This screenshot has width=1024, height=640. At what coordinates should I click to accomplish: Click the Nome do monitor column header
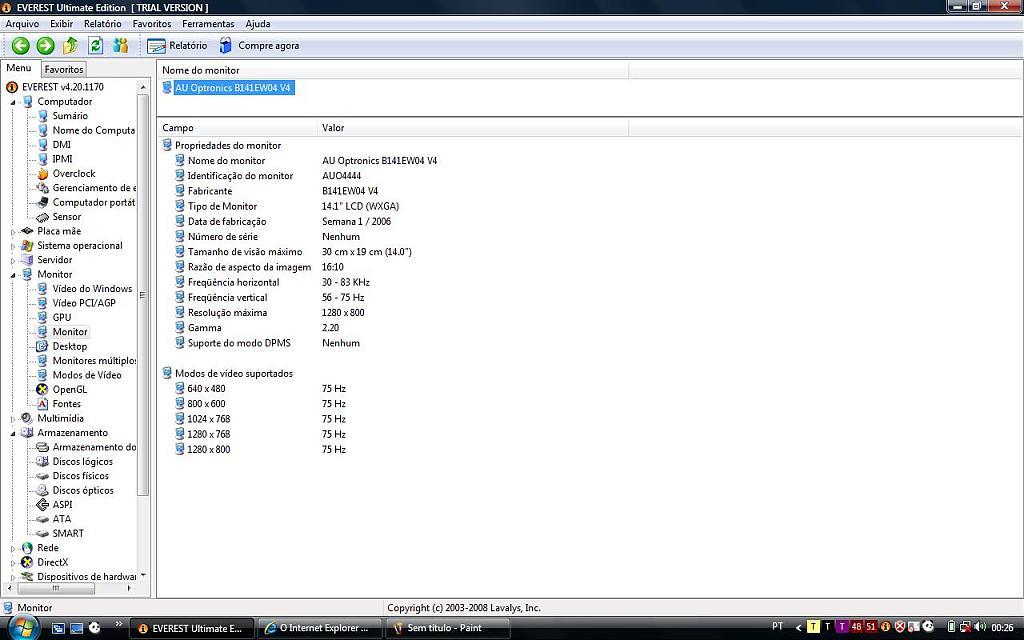click(392, 70)
